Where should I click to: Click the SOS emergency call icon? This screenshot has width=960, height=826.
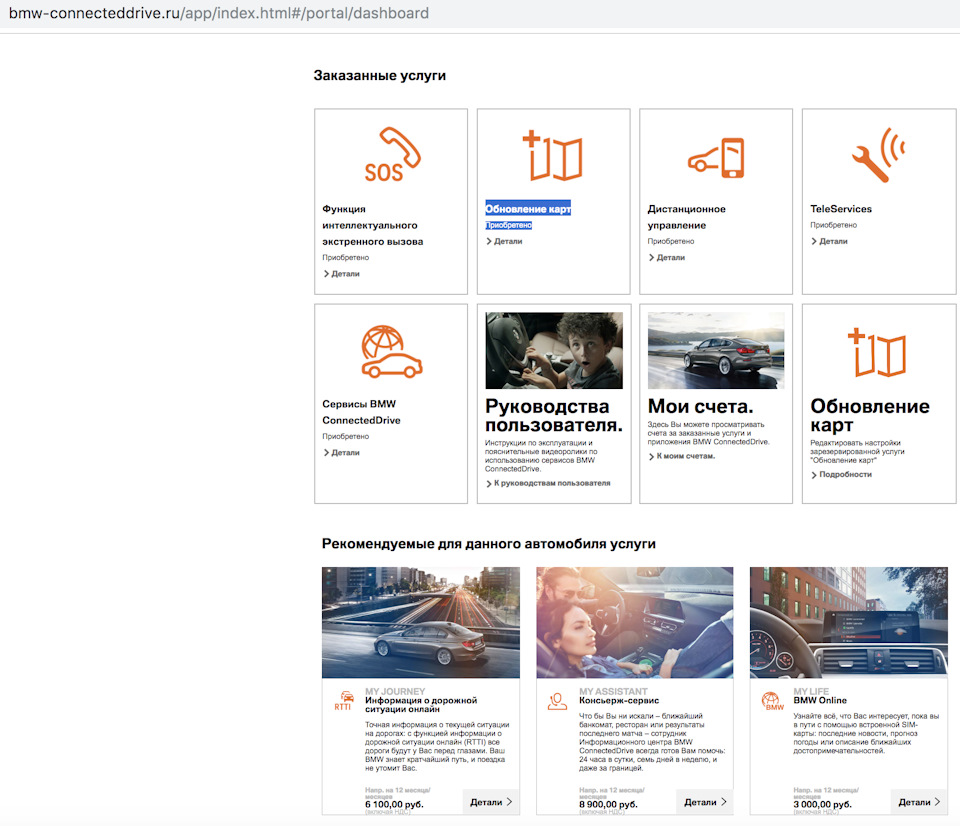(x=390, y=153)
